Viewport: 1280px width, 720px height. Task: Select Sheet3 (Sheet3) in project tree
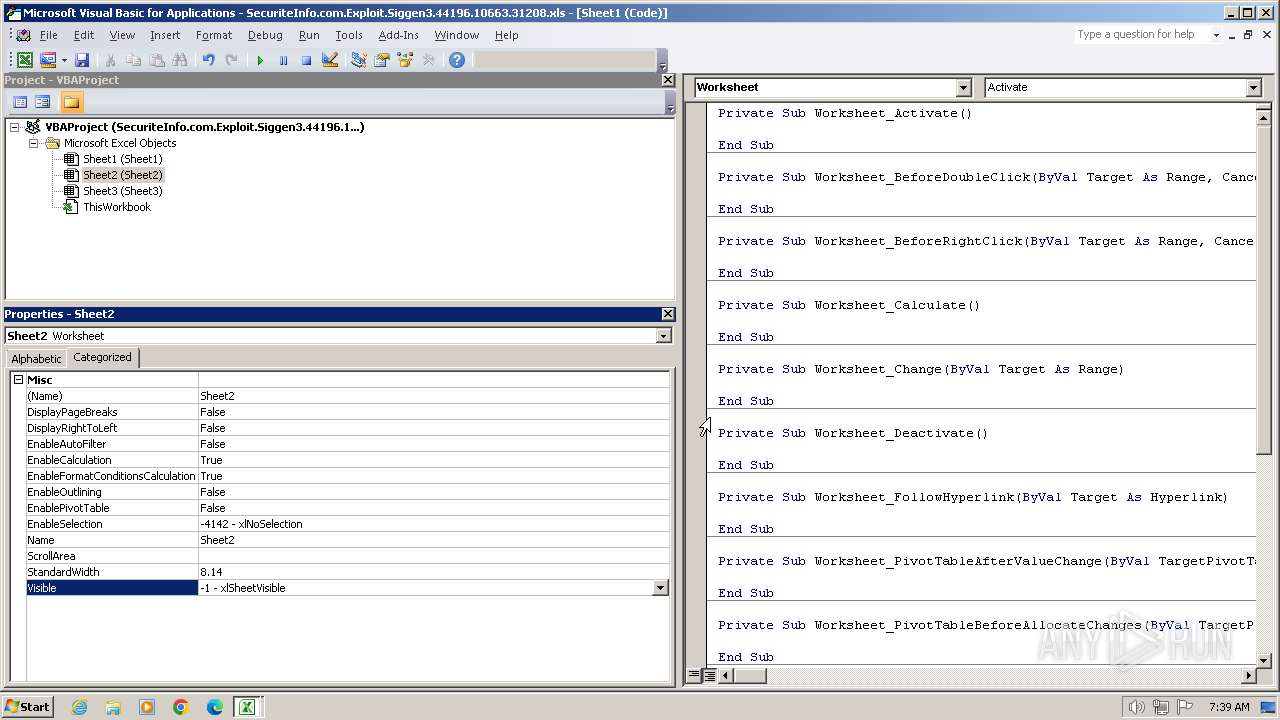point(122,191)
